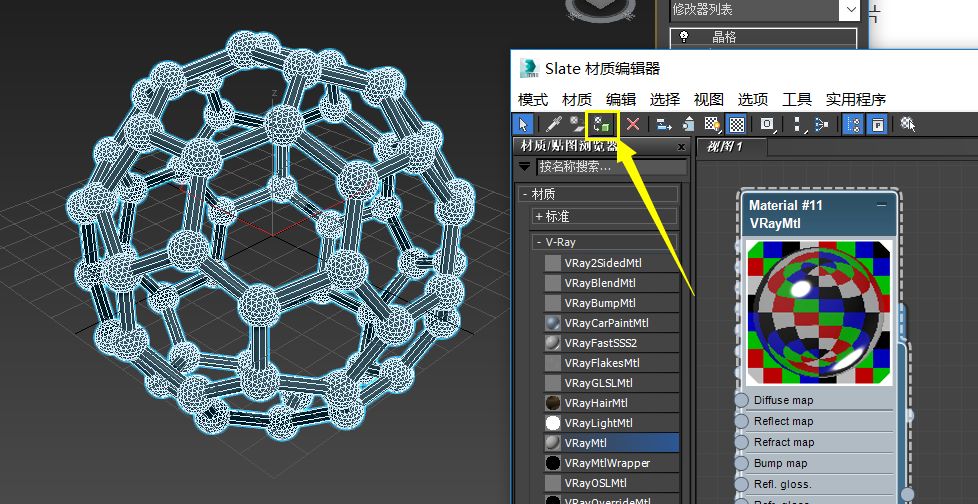This screenshot has width=978, height=504.
Task: Click VRayFastSSS2 sphere swatch
Action: tap(553, 343)
